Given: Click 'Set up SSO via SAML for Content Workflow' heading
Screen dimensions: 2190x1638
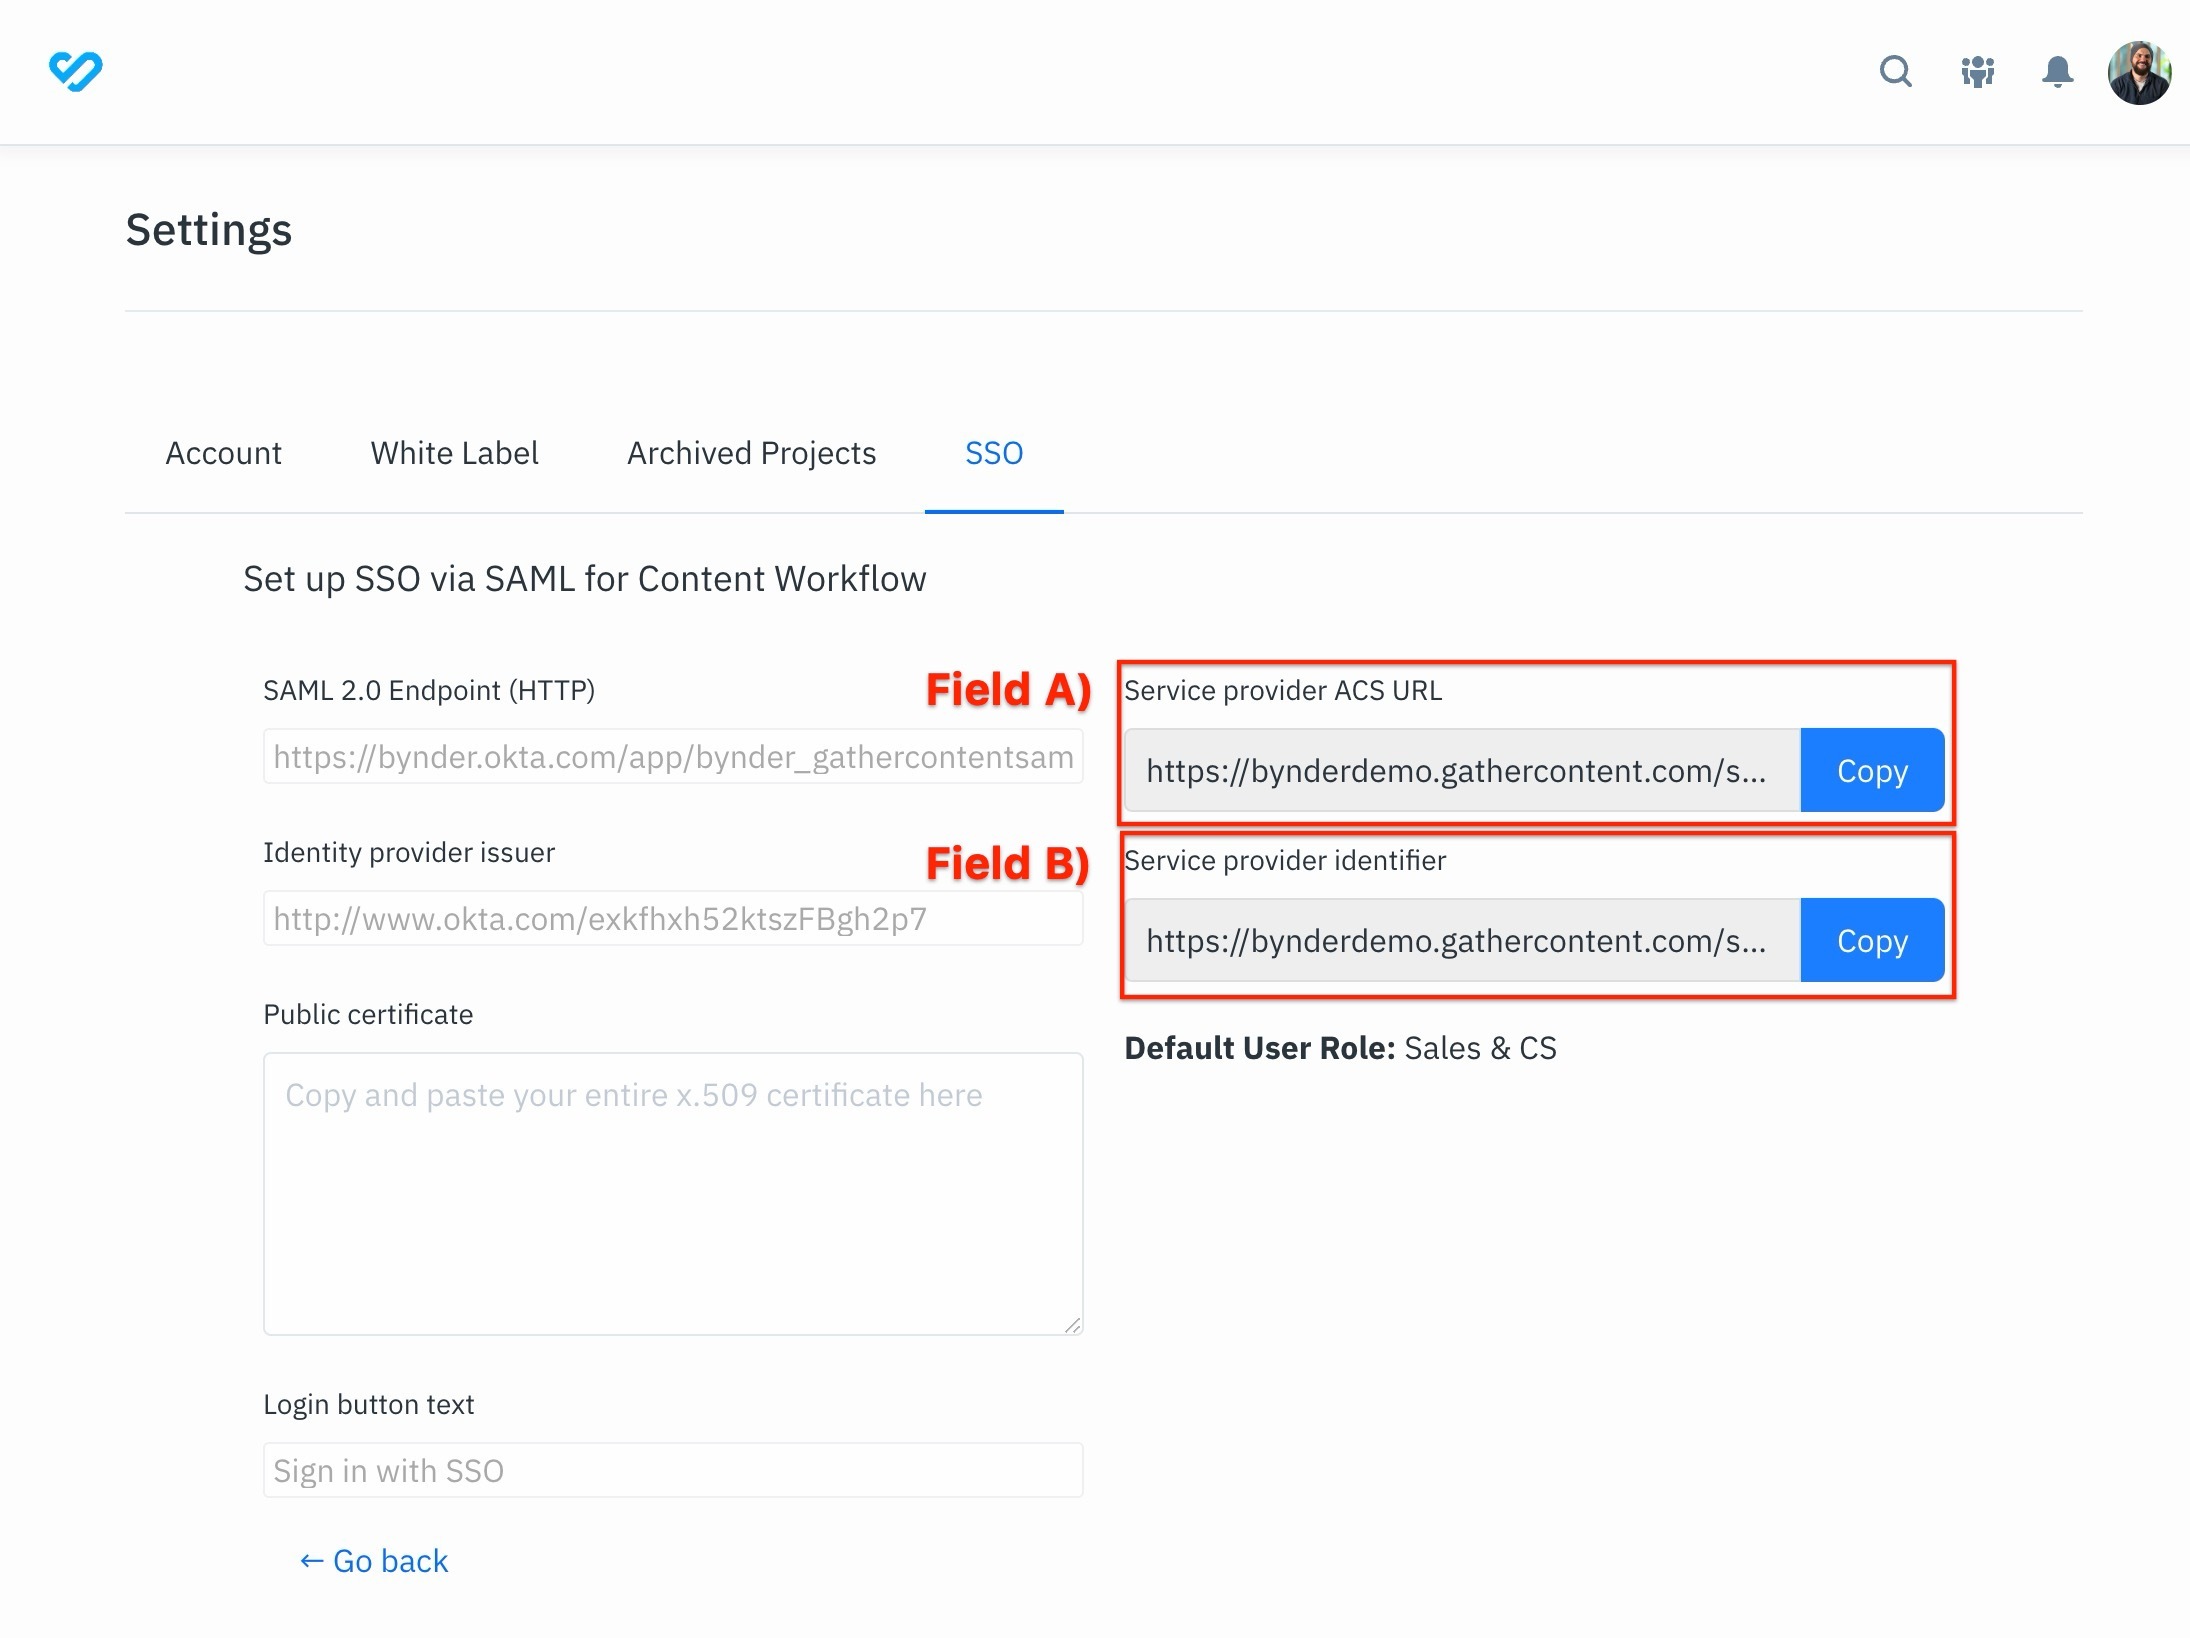Looking at the screenshot, I should [585, 579].
